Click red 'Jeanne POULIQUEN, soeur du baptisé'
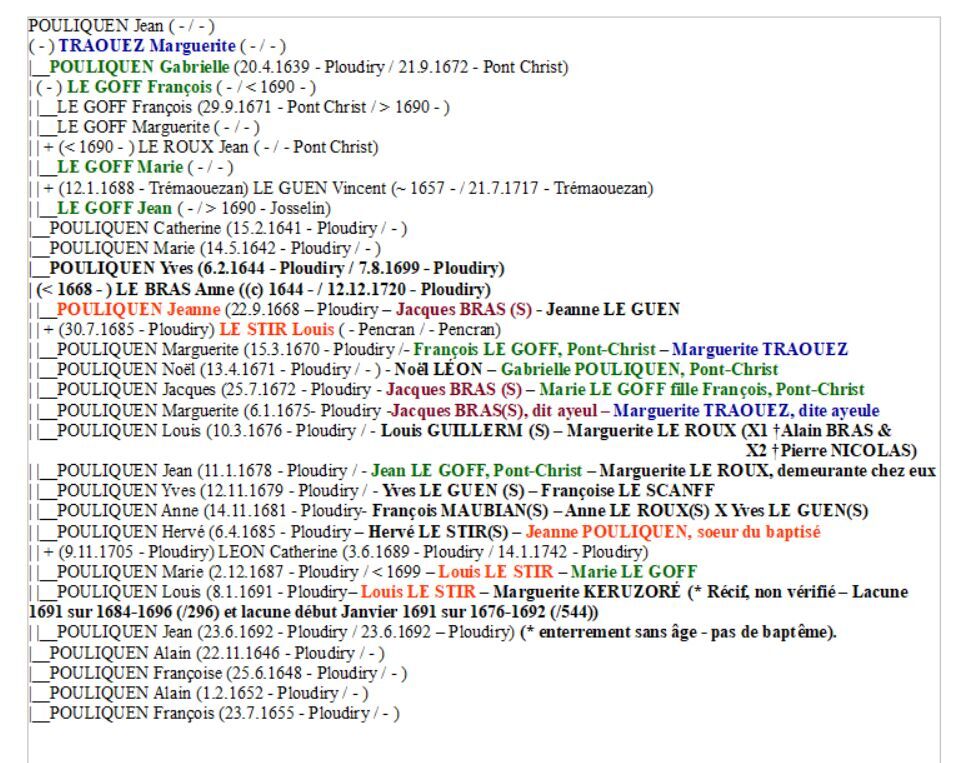Screen dimensions: 955x763 coord(673,532)
